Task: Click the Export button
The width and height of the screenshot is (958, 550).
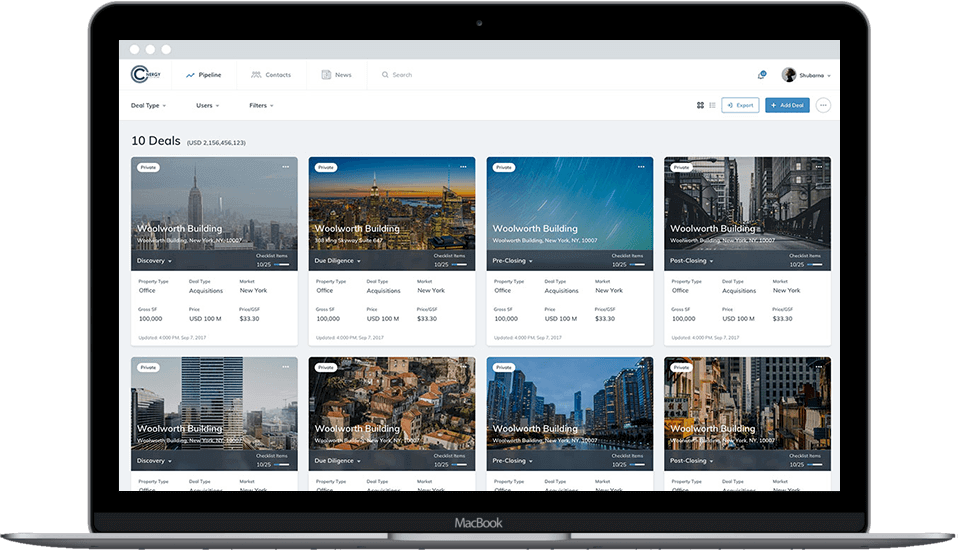Action: click(740, 105)
